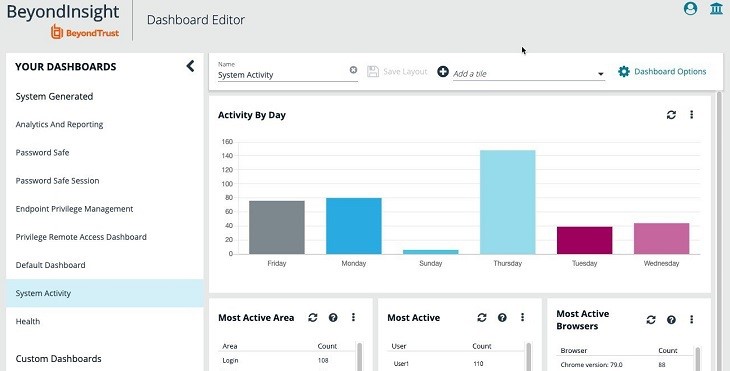This screenshot has height=371, width=730.
Task: Select Endpoint Privilege Management dashboard
Action: tap(105, 209)
